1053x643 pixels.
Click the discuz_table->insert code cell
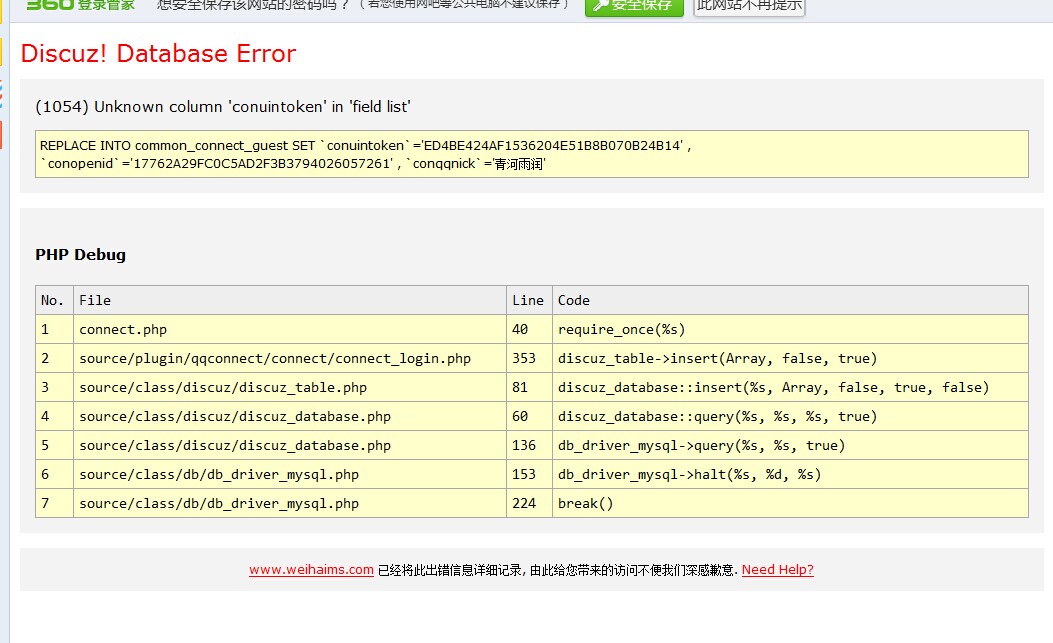click(717, 358)
